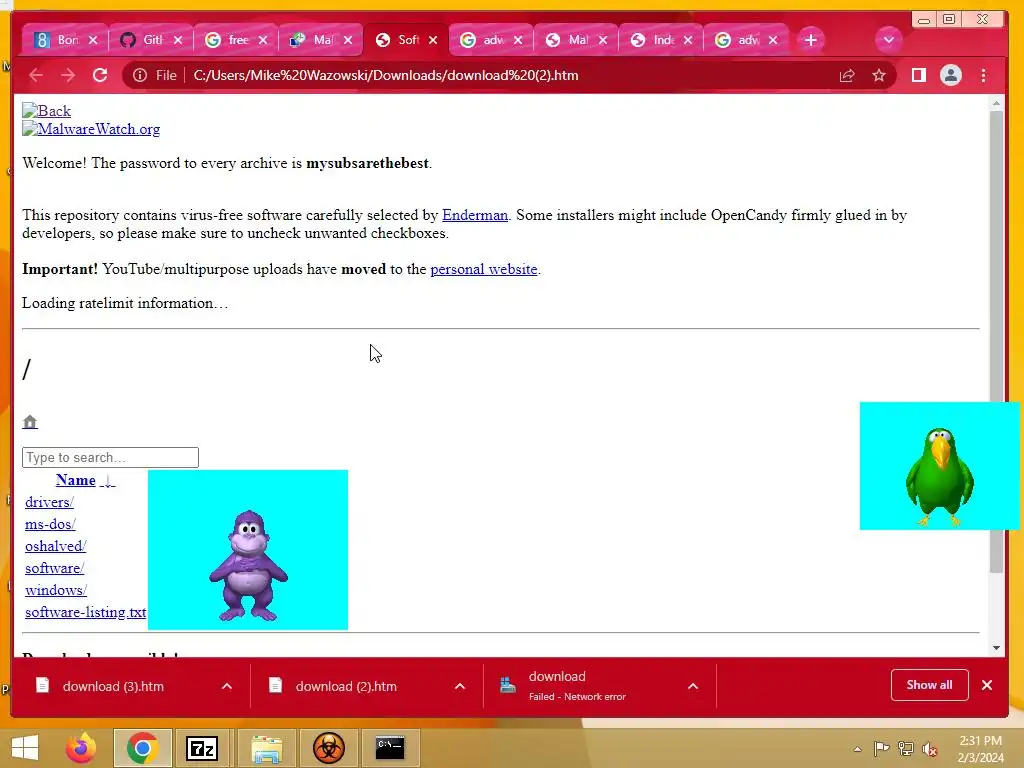Open the personal website link

point(484,269)
